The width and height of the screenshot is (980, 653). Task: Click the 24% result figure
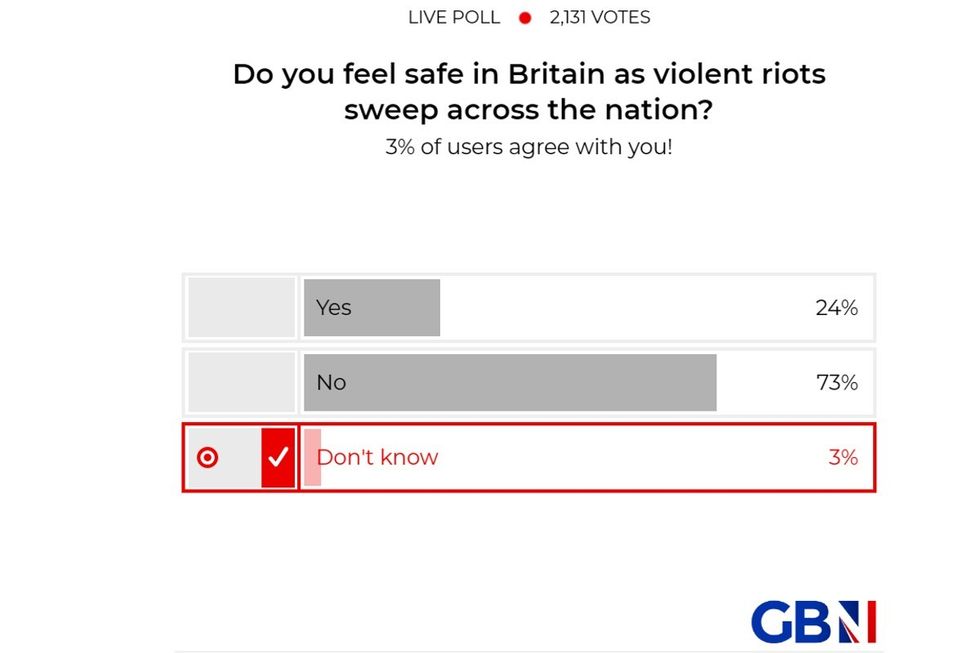click(836, 308)
